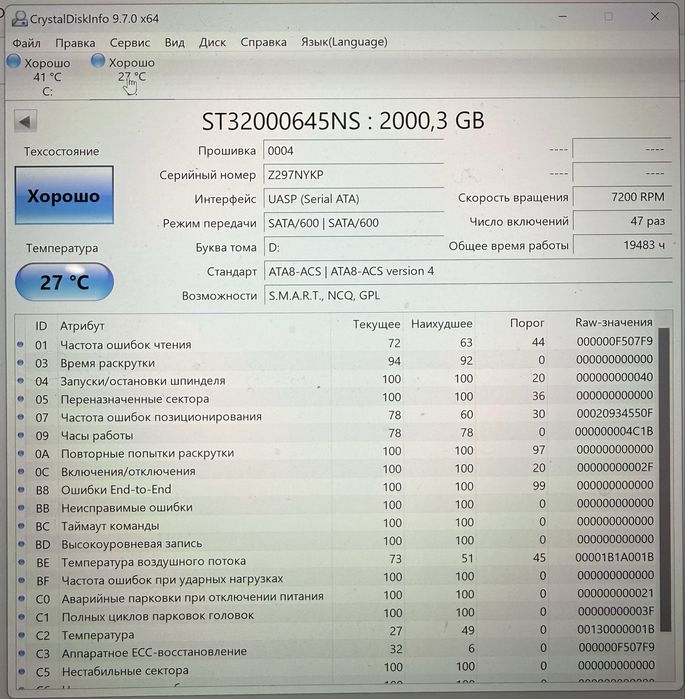Click raw value 00001B1A001B
The height and width of the screenshot is (699, 685).
coord(615,557)
